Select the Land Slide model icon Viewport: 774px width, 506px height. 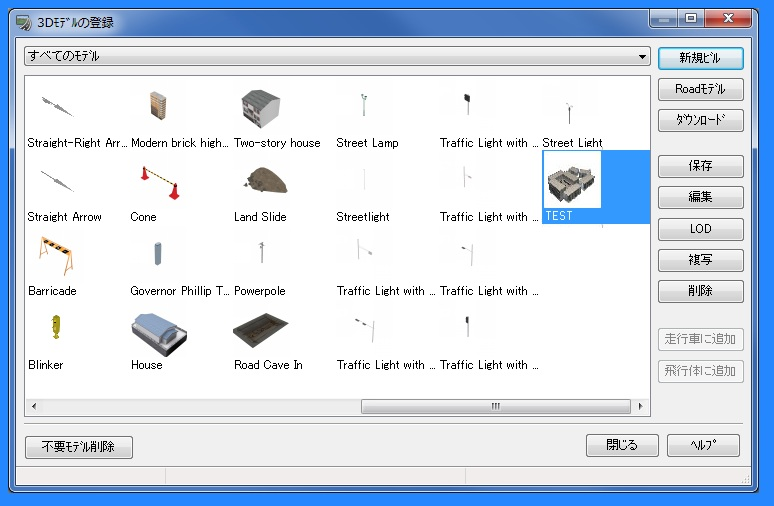click(x=266, y=180)
